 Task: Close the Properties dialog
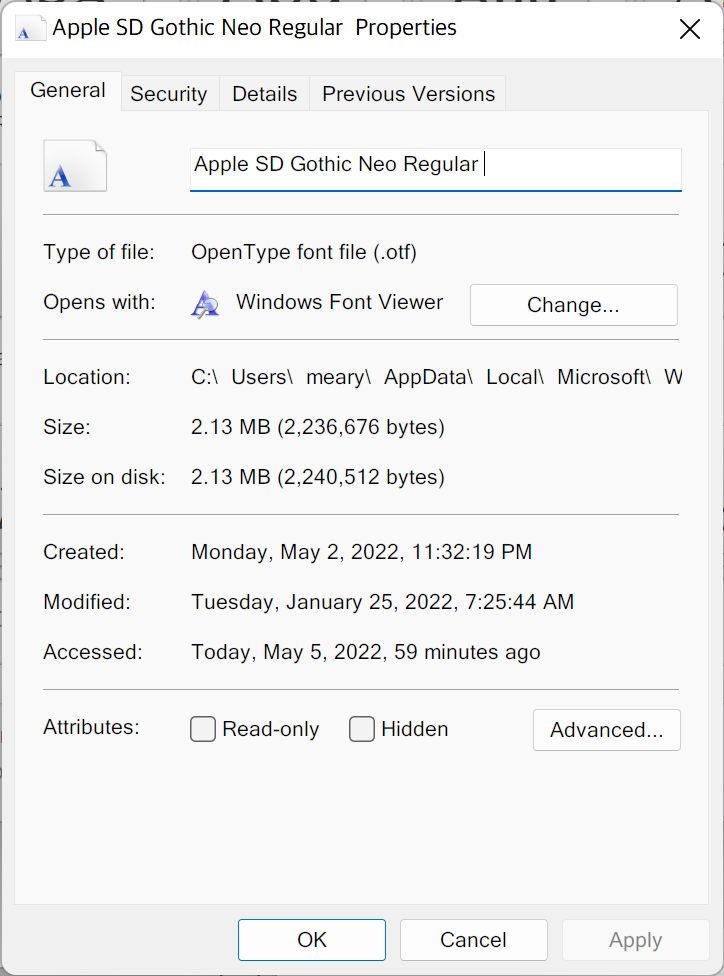[690, 29]
